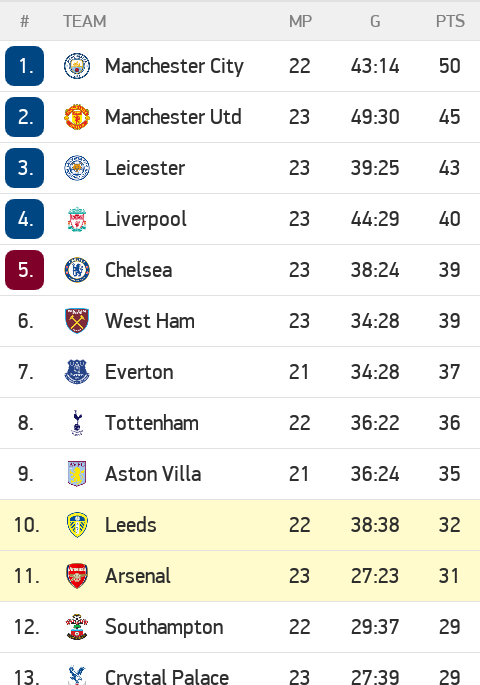Sort table by PTS column header
The width and height of the screenshot is (480, 685).
pyautogui.click(x=450, y=21)
